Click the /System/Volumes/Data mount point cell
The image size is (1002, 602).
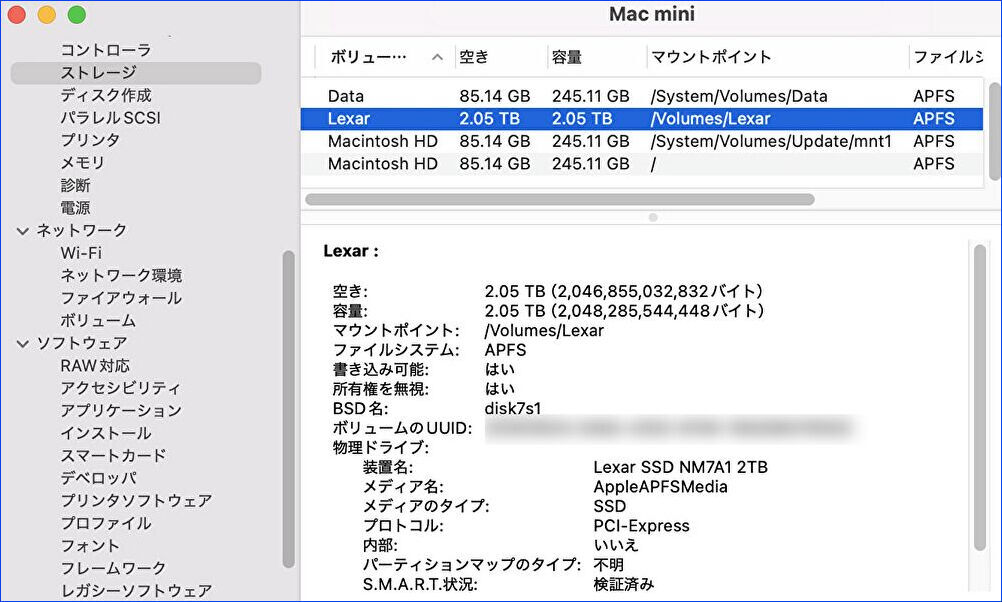coord(739,96)
